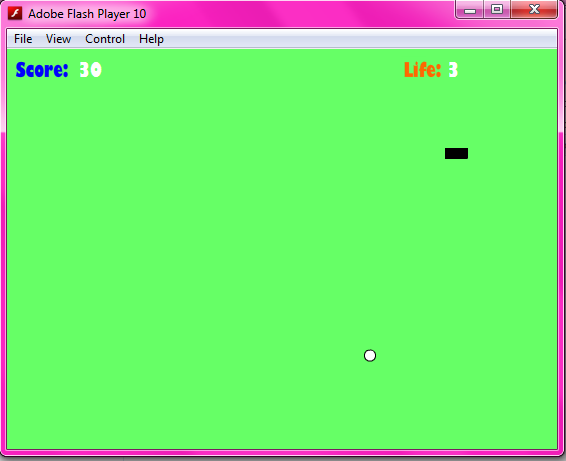Click the white ball in game
The height and width of the screenshot is (461, 566).
370,356
